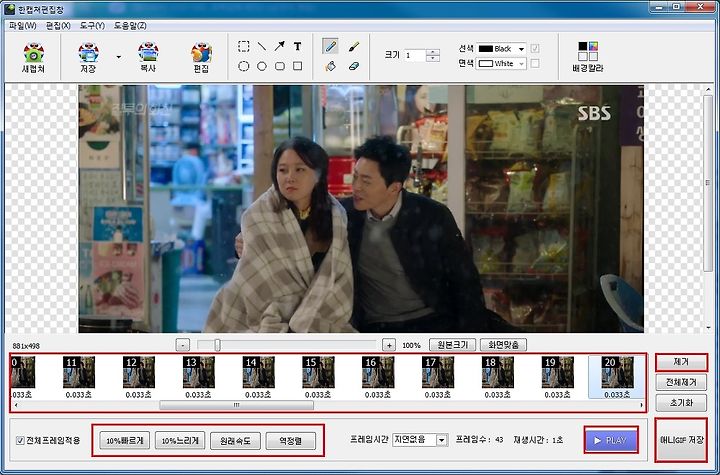
Task: Click the 10%느리게 slower button
Action: pyautogui.click(x=180, y=441)
